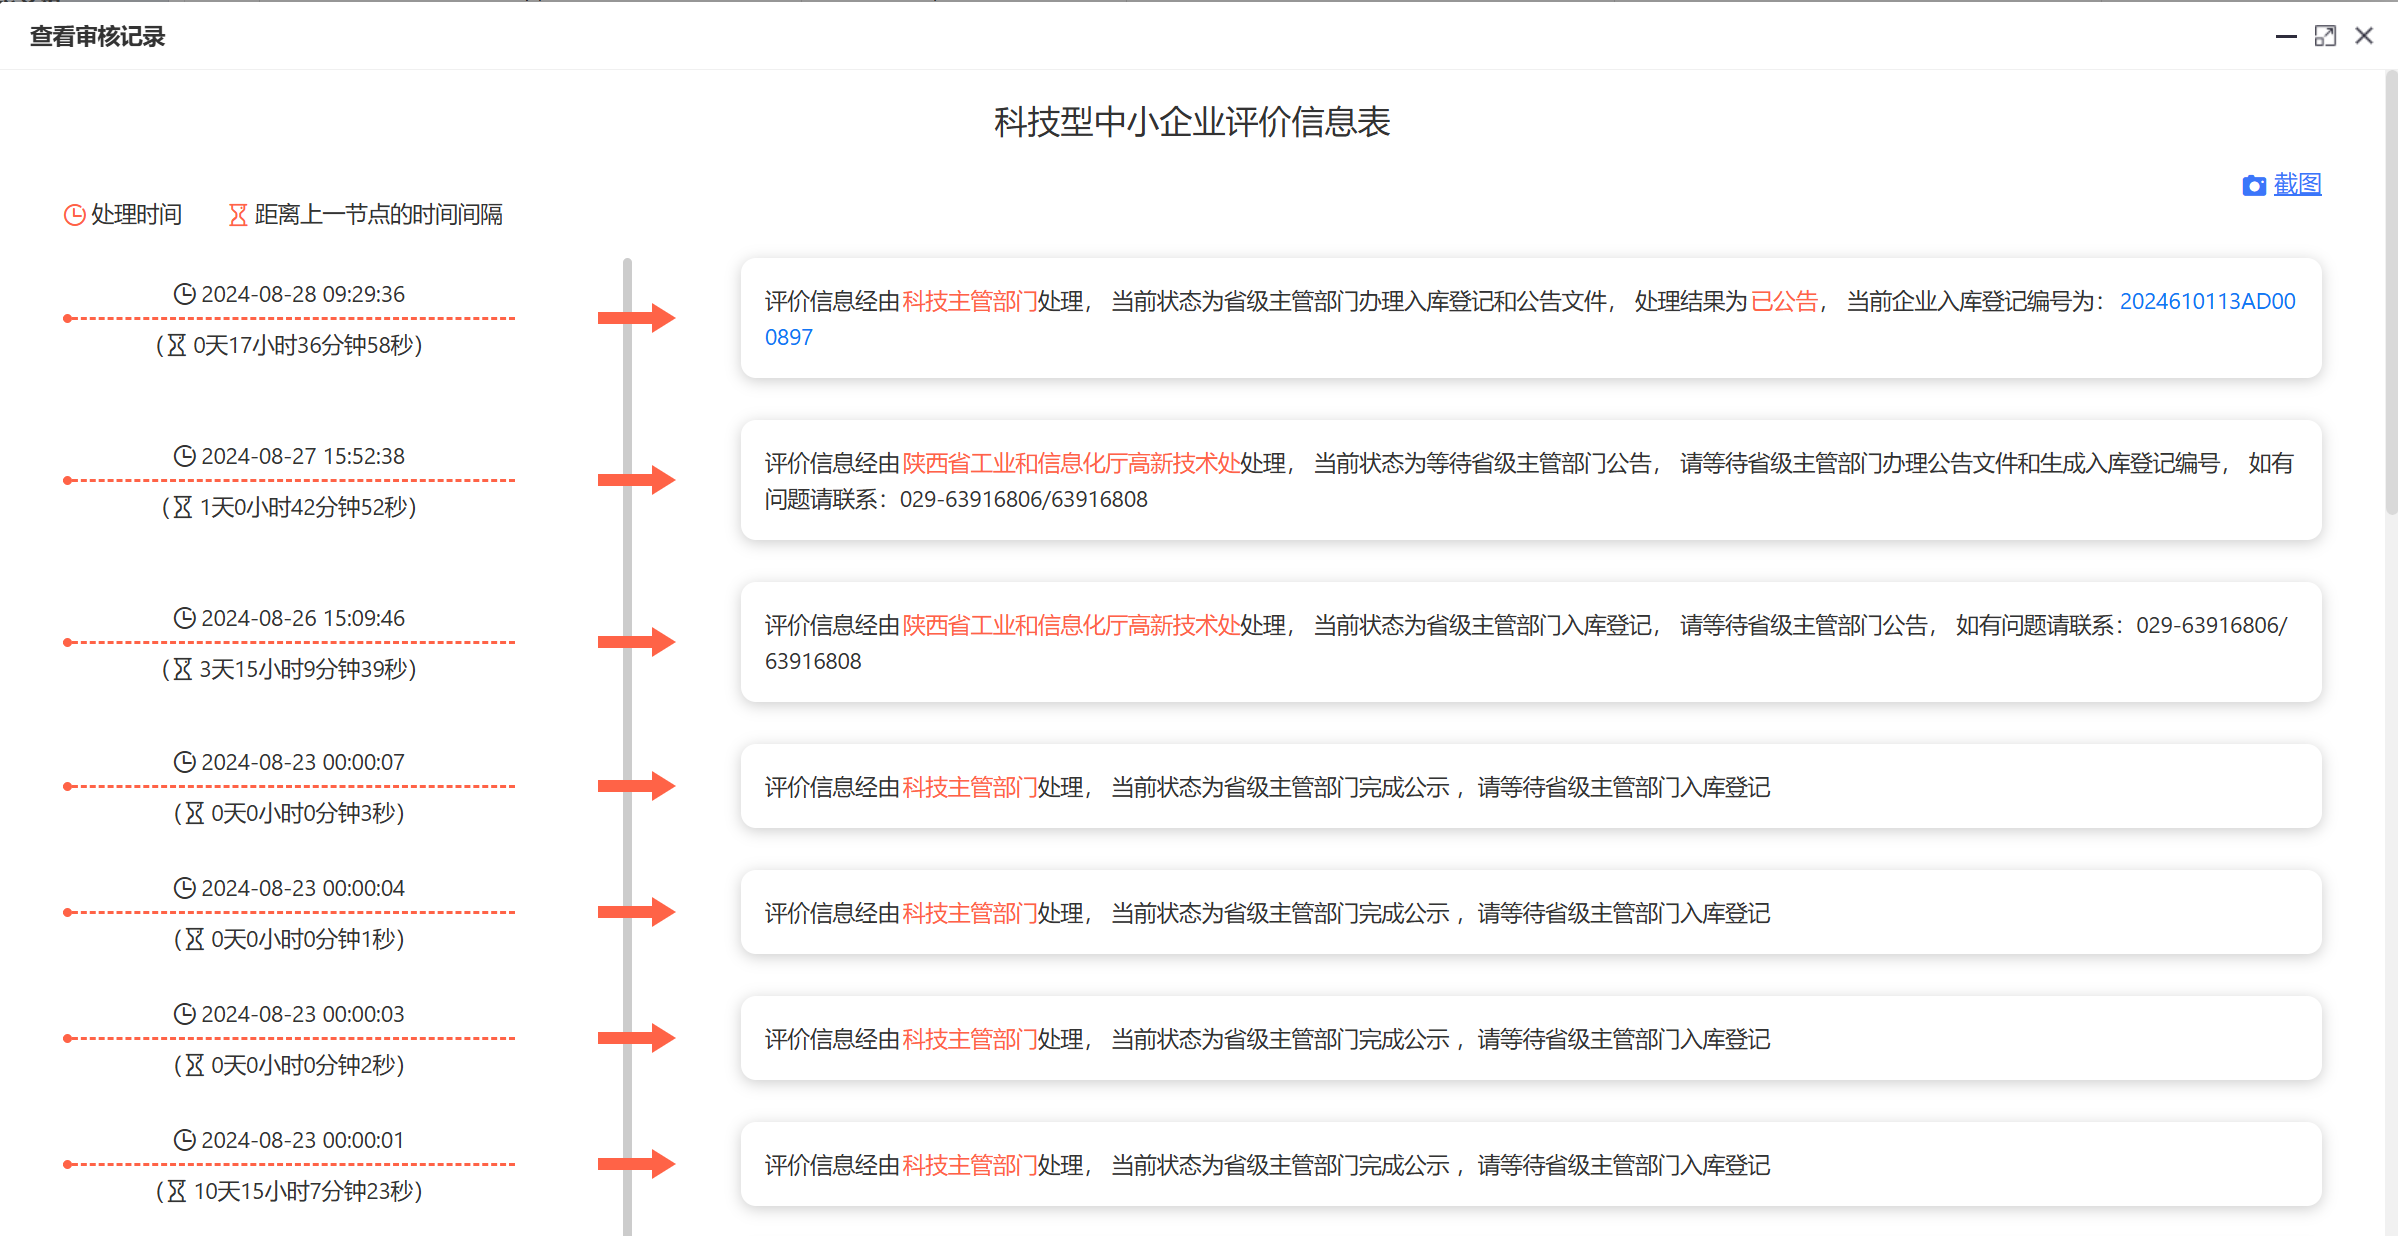This screenshot has height=1236, width=2398.
Task: Click hourglass icon beside 10天15小时7分钟23秒
Action: coord(177,1191)
